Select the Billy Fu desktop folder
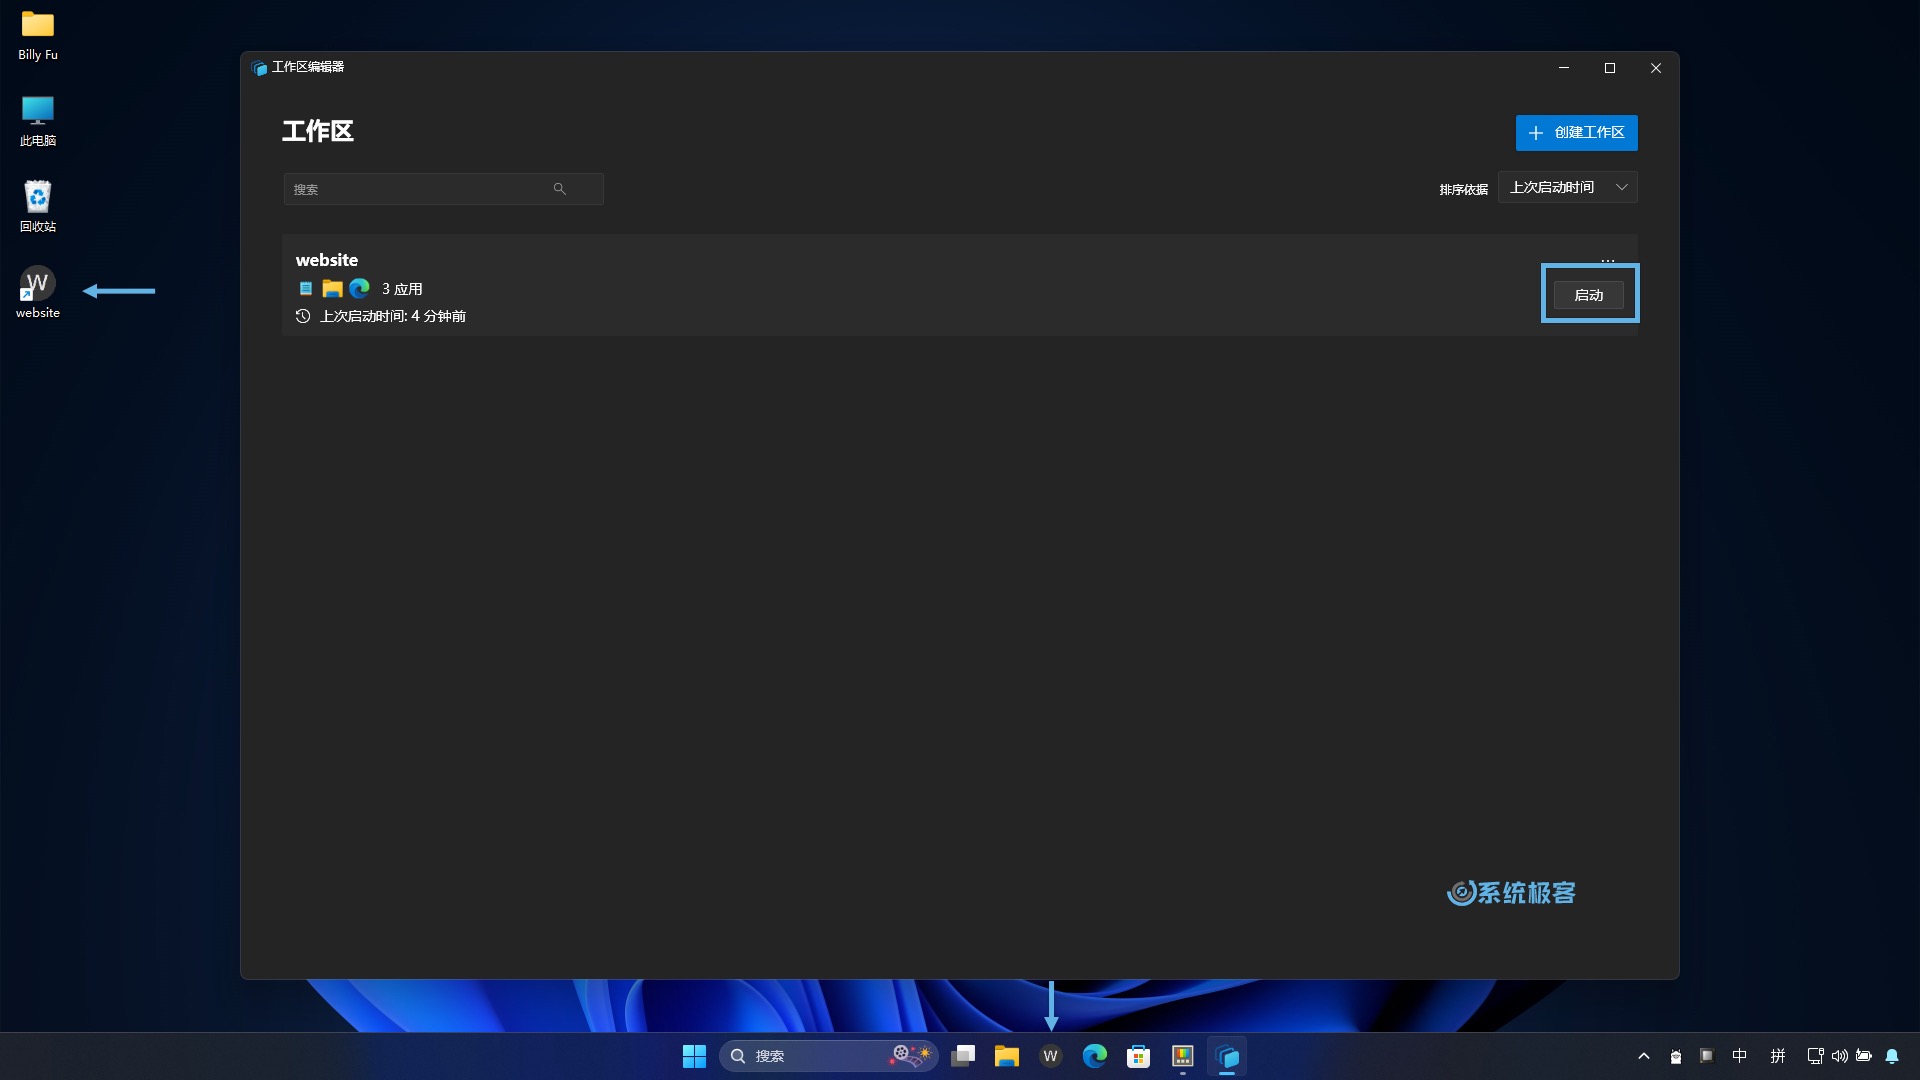Viewport: 1920px width, 1080px height. (38, 36)
